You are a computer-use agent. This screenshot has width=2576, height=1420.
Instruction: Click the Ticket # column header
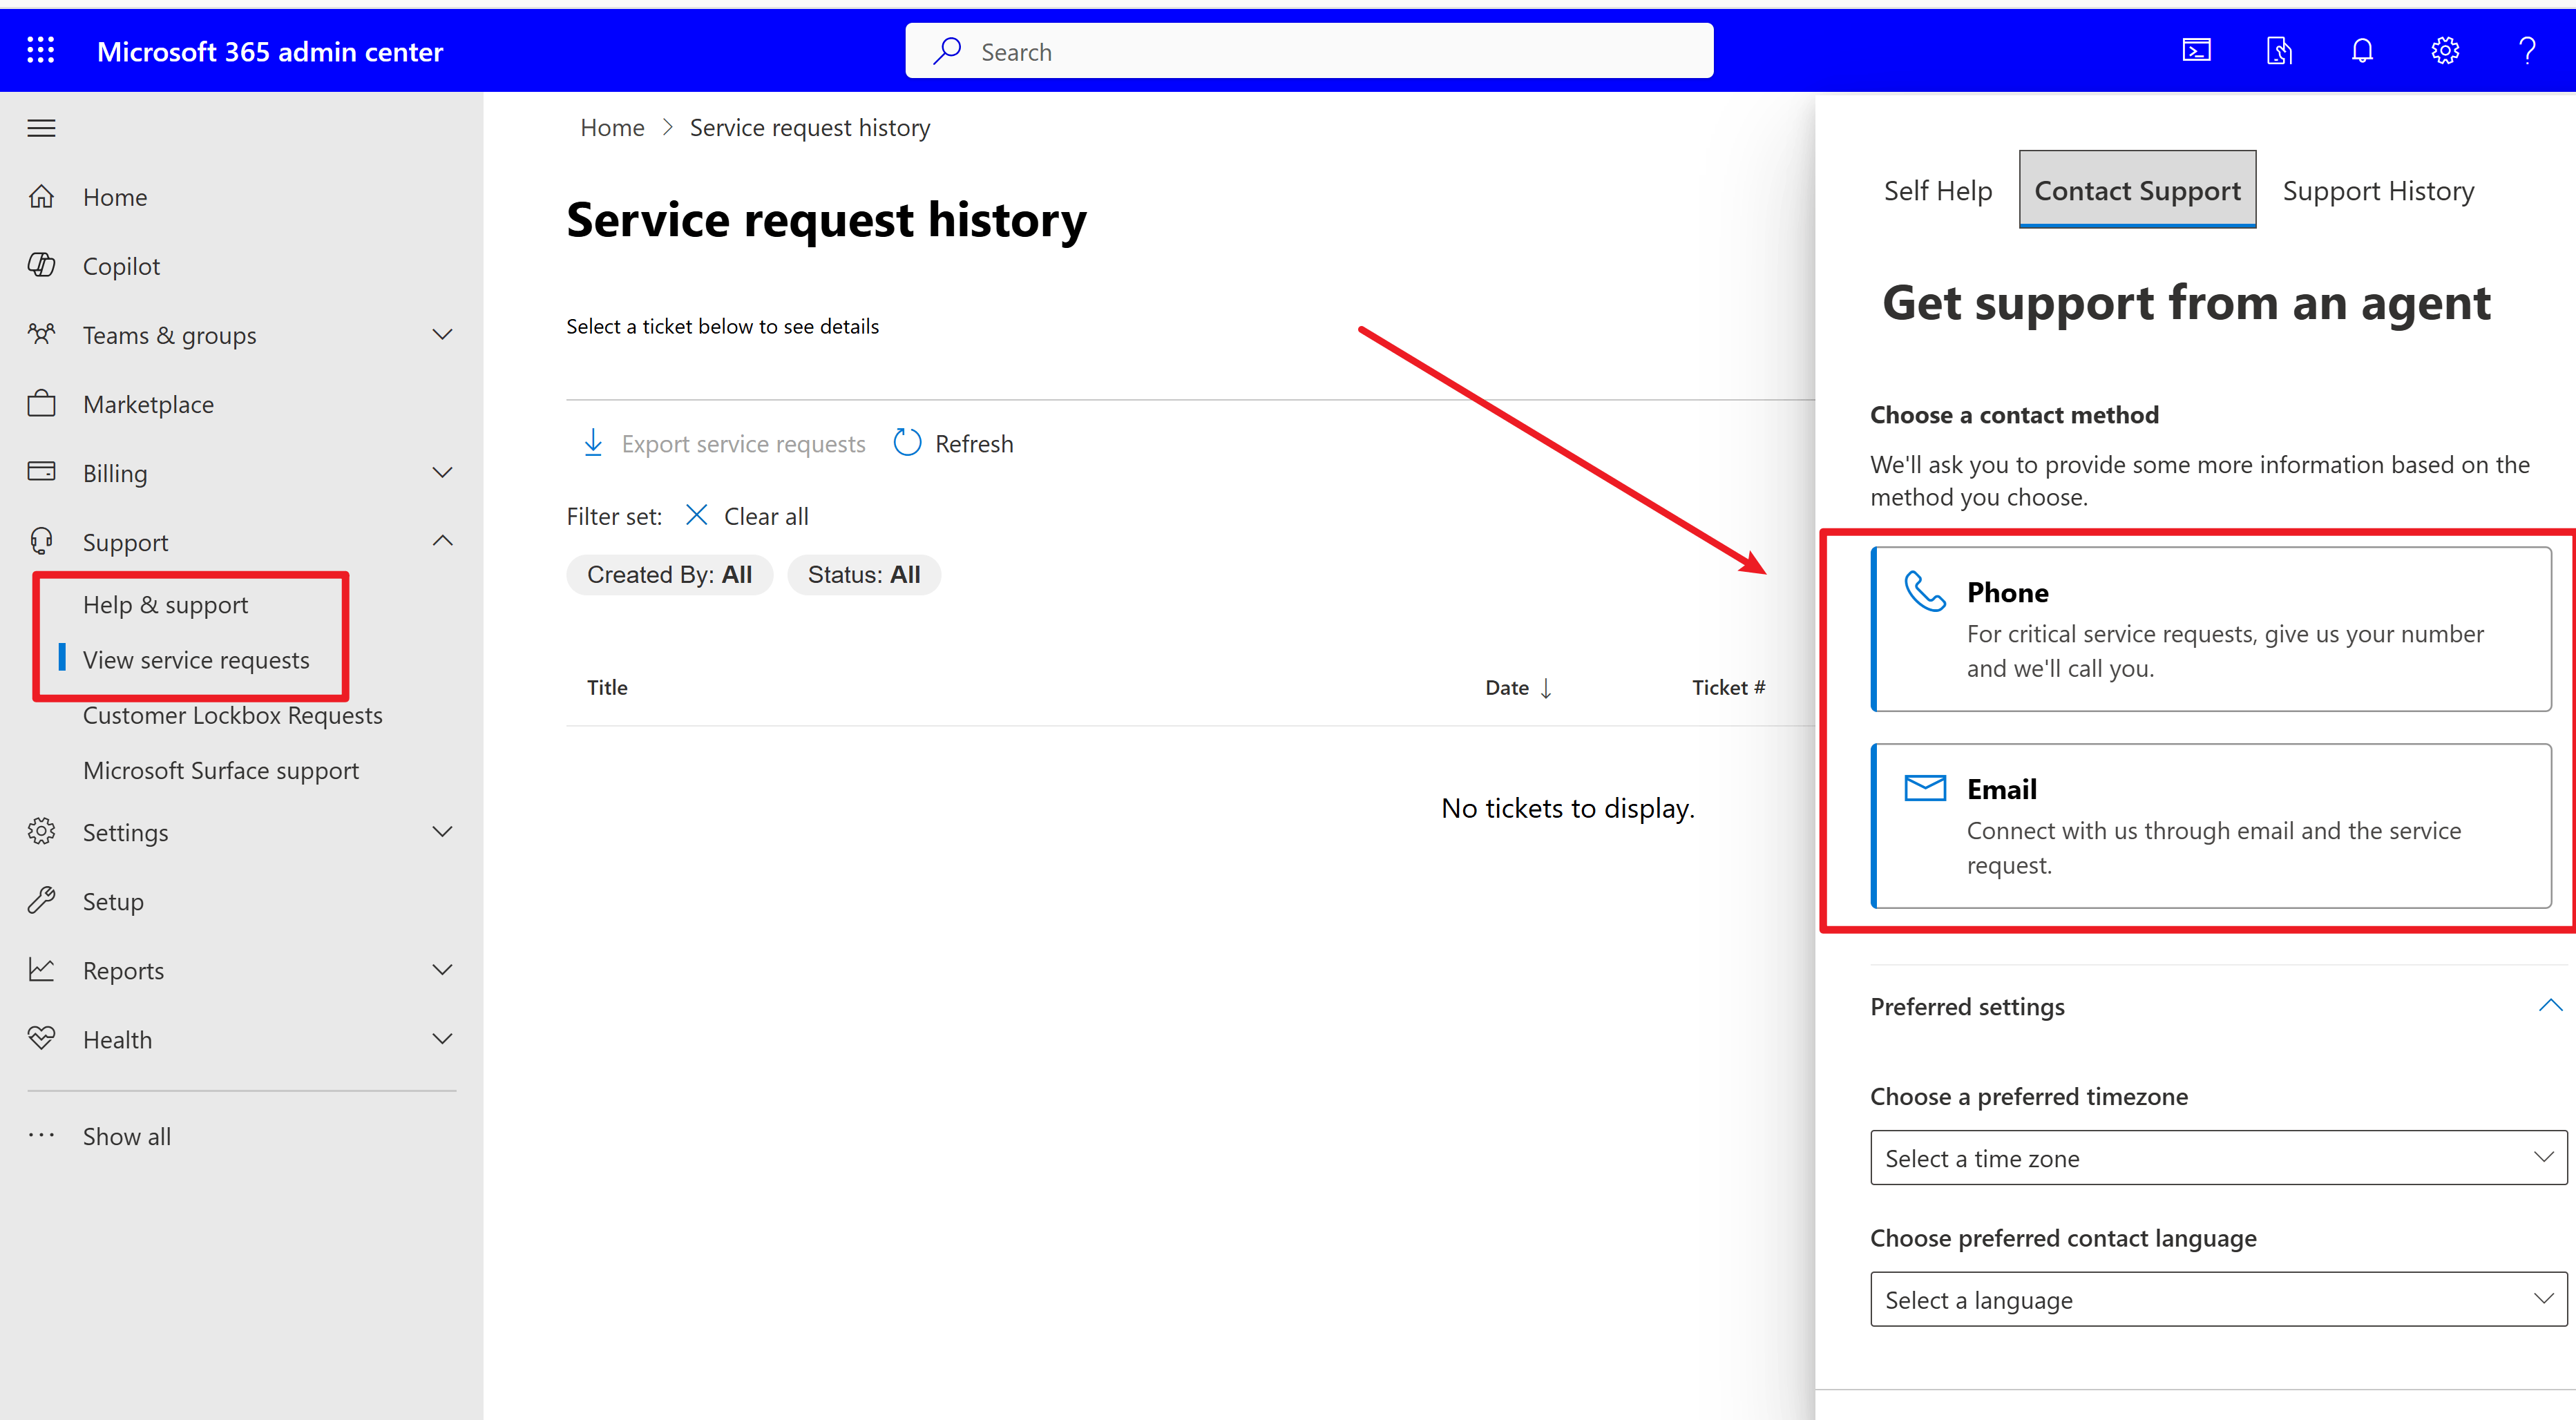[1728, 687]
